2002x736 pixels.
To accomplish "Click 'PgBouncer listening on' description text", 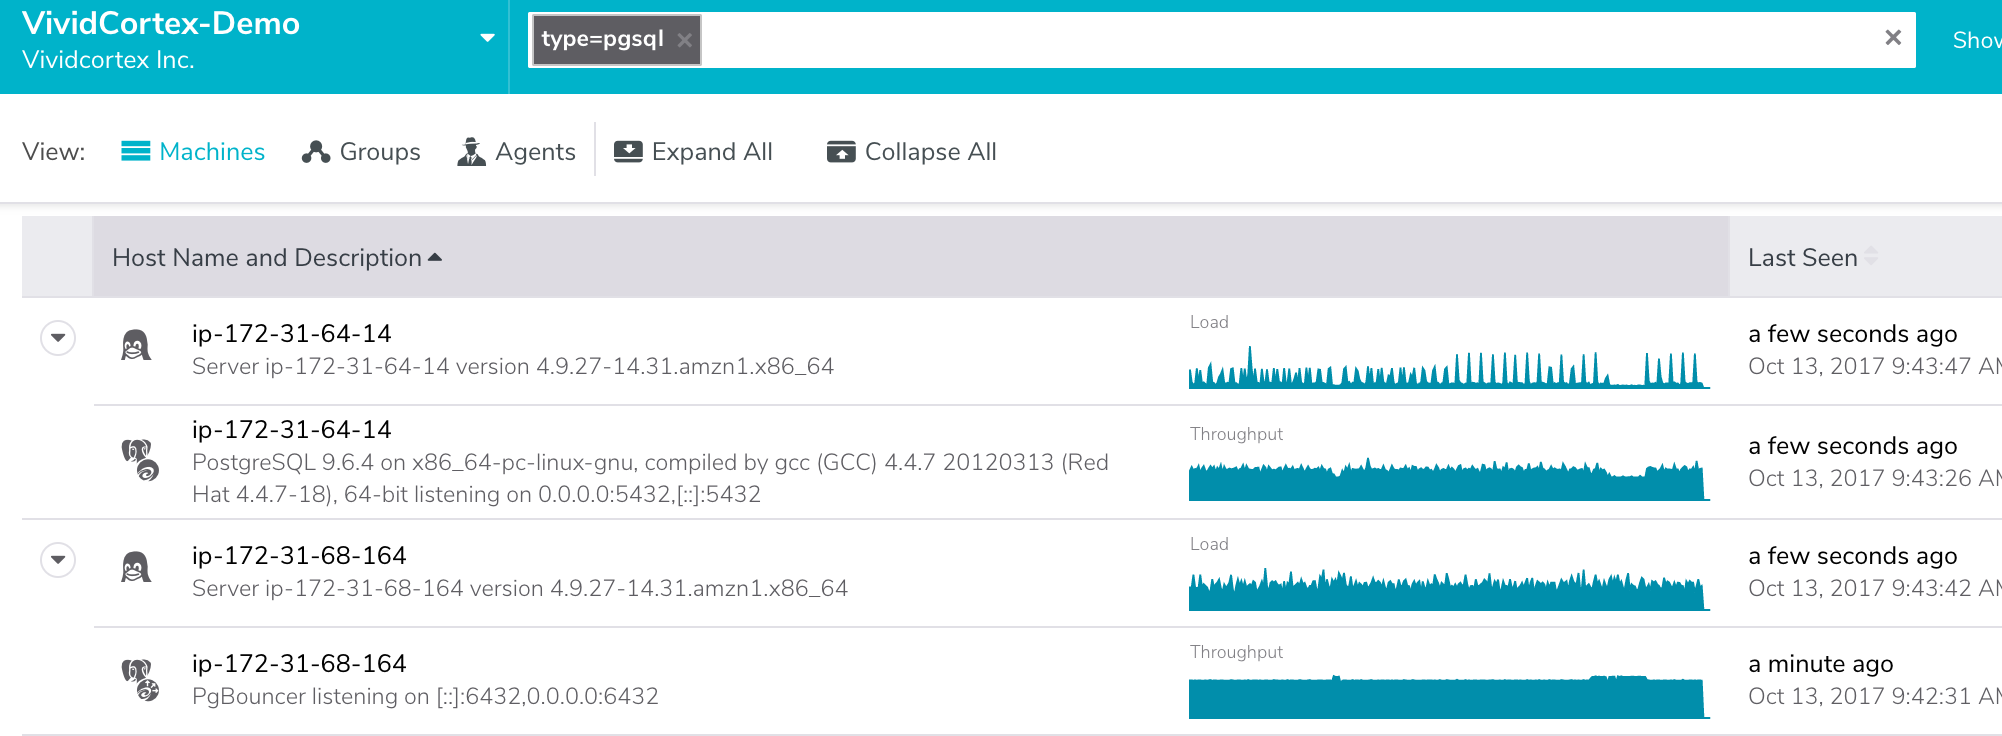I will tap(425, 697).
